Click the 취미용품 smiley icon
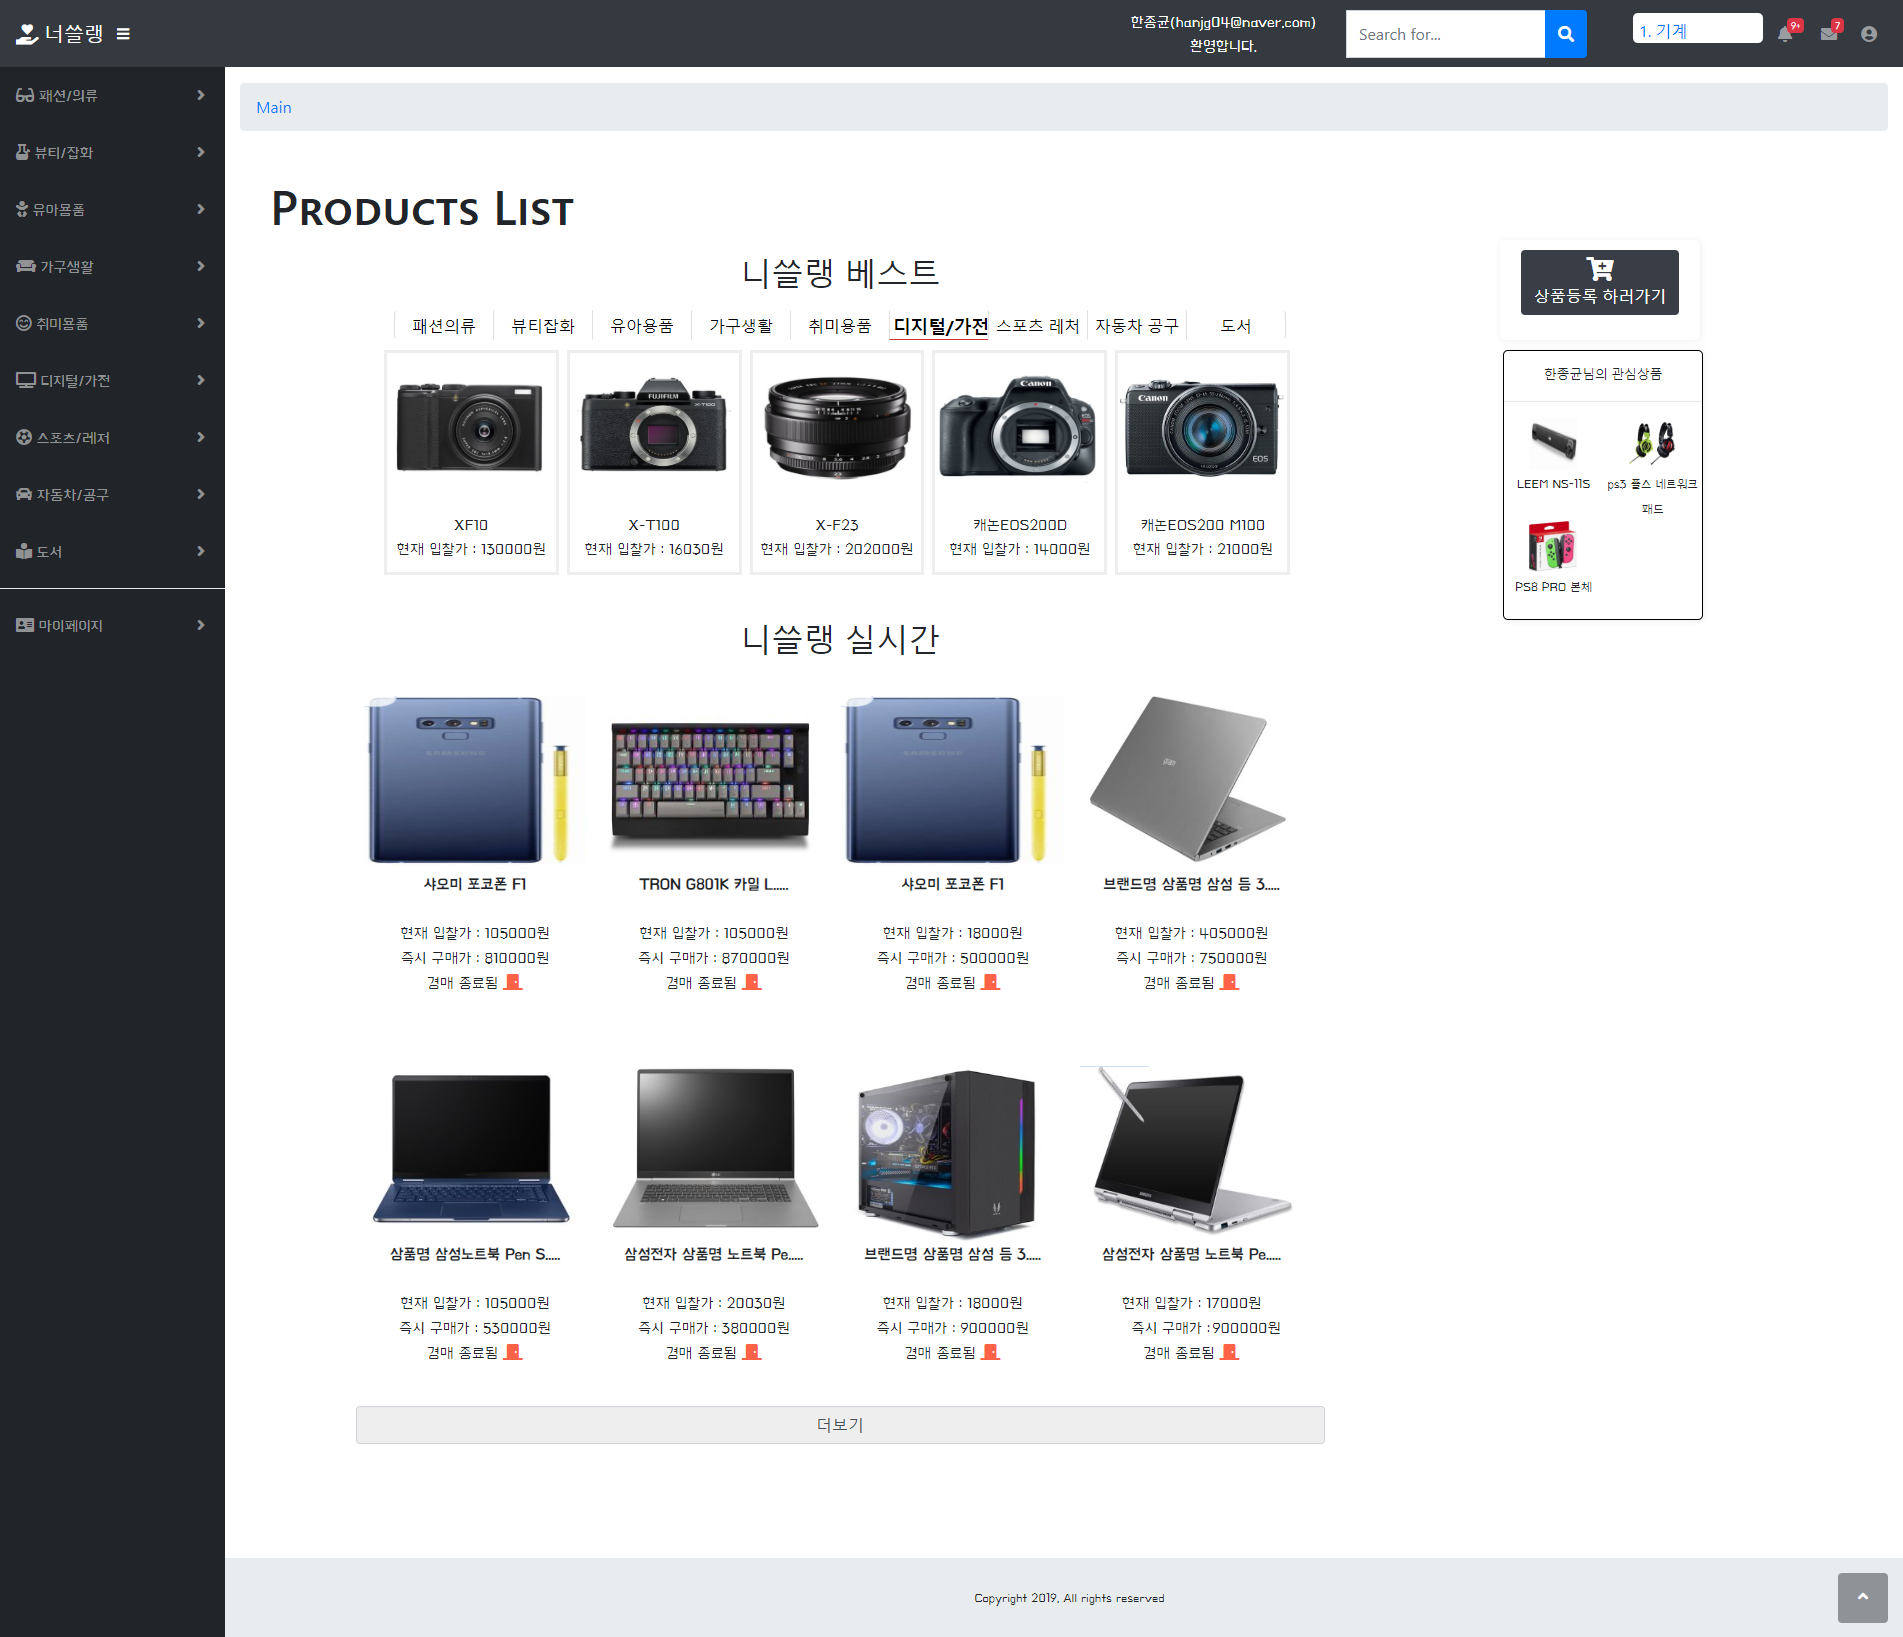1903x1637 pixels. pyautogui.click(x=24, y=323)
